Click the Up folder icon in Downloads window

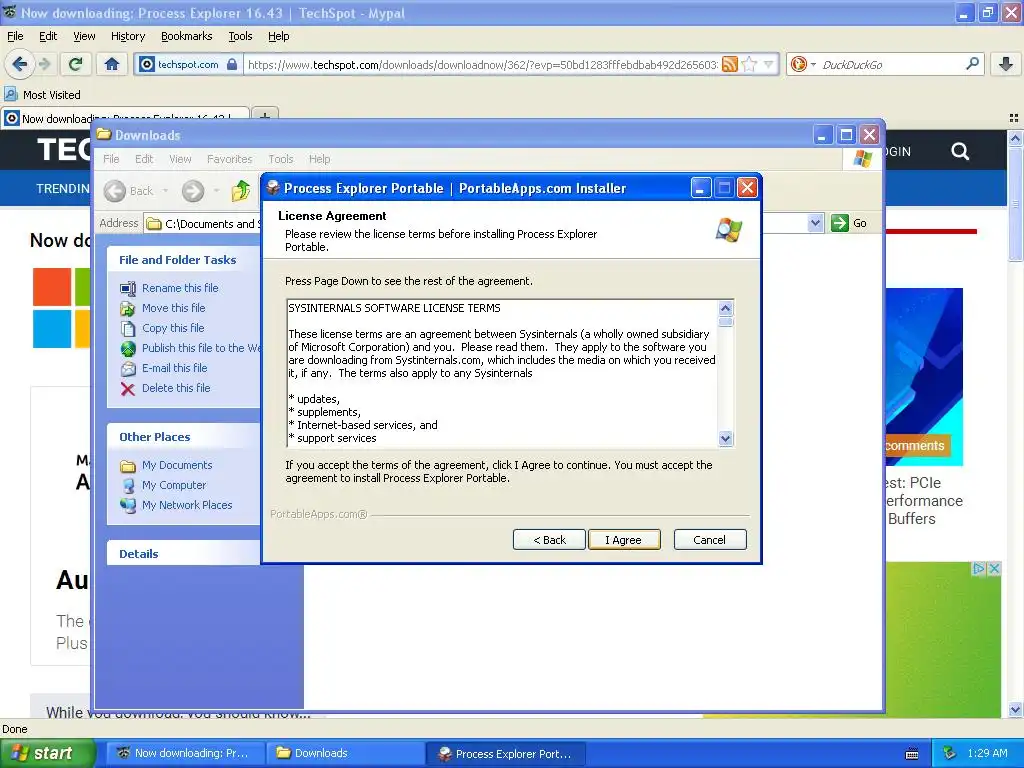pos(240,191)
